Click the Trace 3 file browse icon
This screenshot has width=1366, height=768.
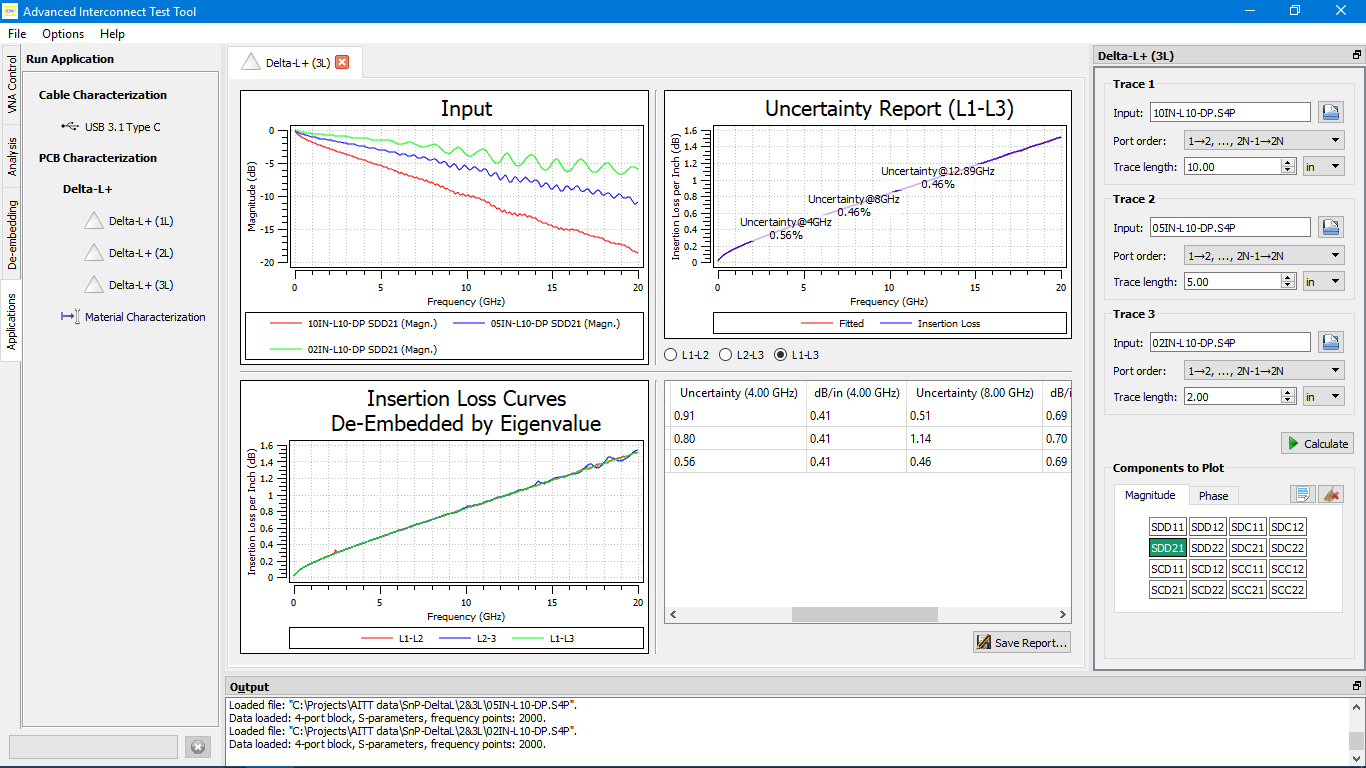1329,342
